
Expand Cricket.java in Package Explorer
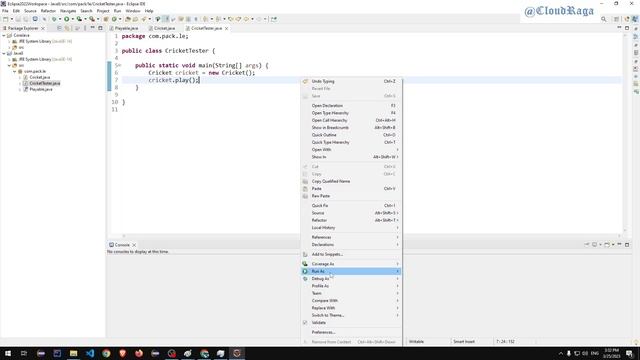pos(20,77)
